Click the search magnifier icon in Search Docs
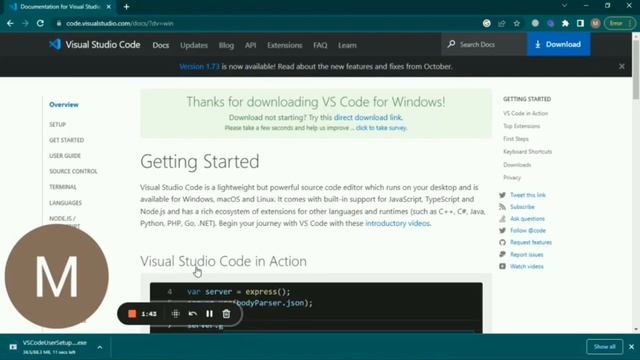 tap(451, 44)
